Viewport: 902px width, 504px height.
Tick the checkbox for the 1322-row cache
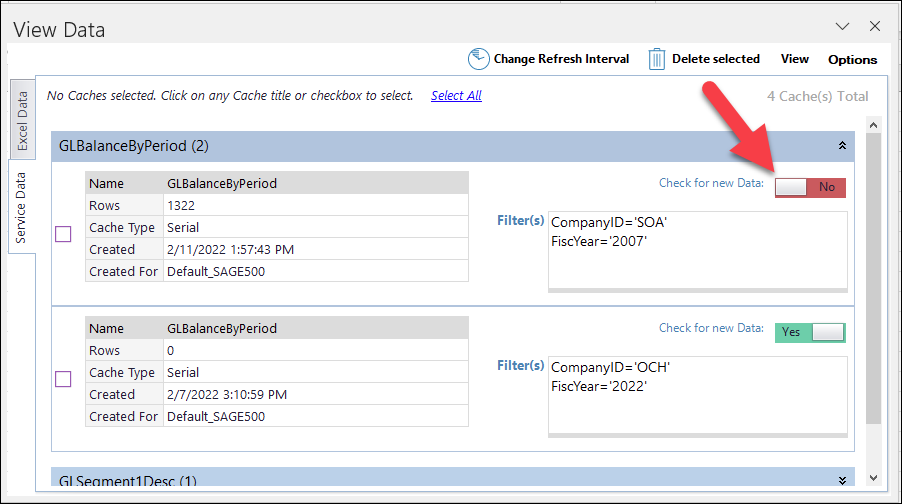tap(63, 234)
